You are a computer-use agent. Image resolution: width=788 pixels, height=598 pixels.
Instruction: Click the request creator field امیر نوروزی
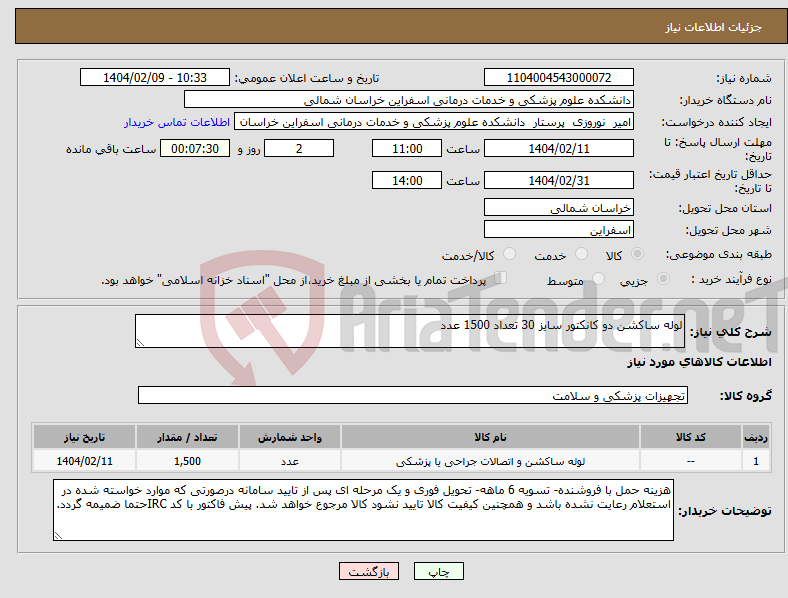[x=434, y=122]
